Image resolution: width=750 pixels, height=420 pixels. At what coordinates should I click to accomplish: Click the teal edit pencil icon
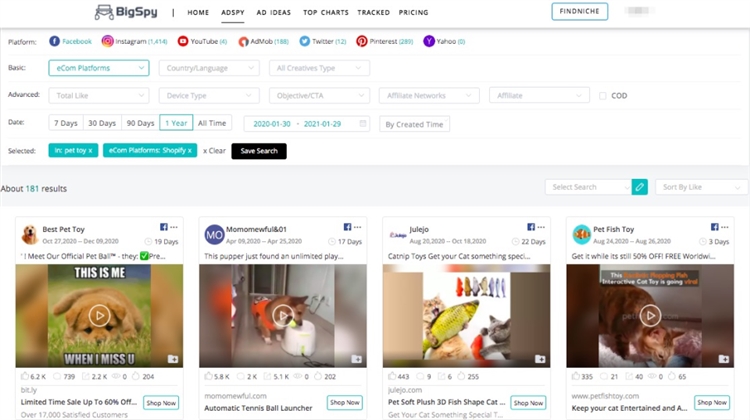click(x=640, y=187)
